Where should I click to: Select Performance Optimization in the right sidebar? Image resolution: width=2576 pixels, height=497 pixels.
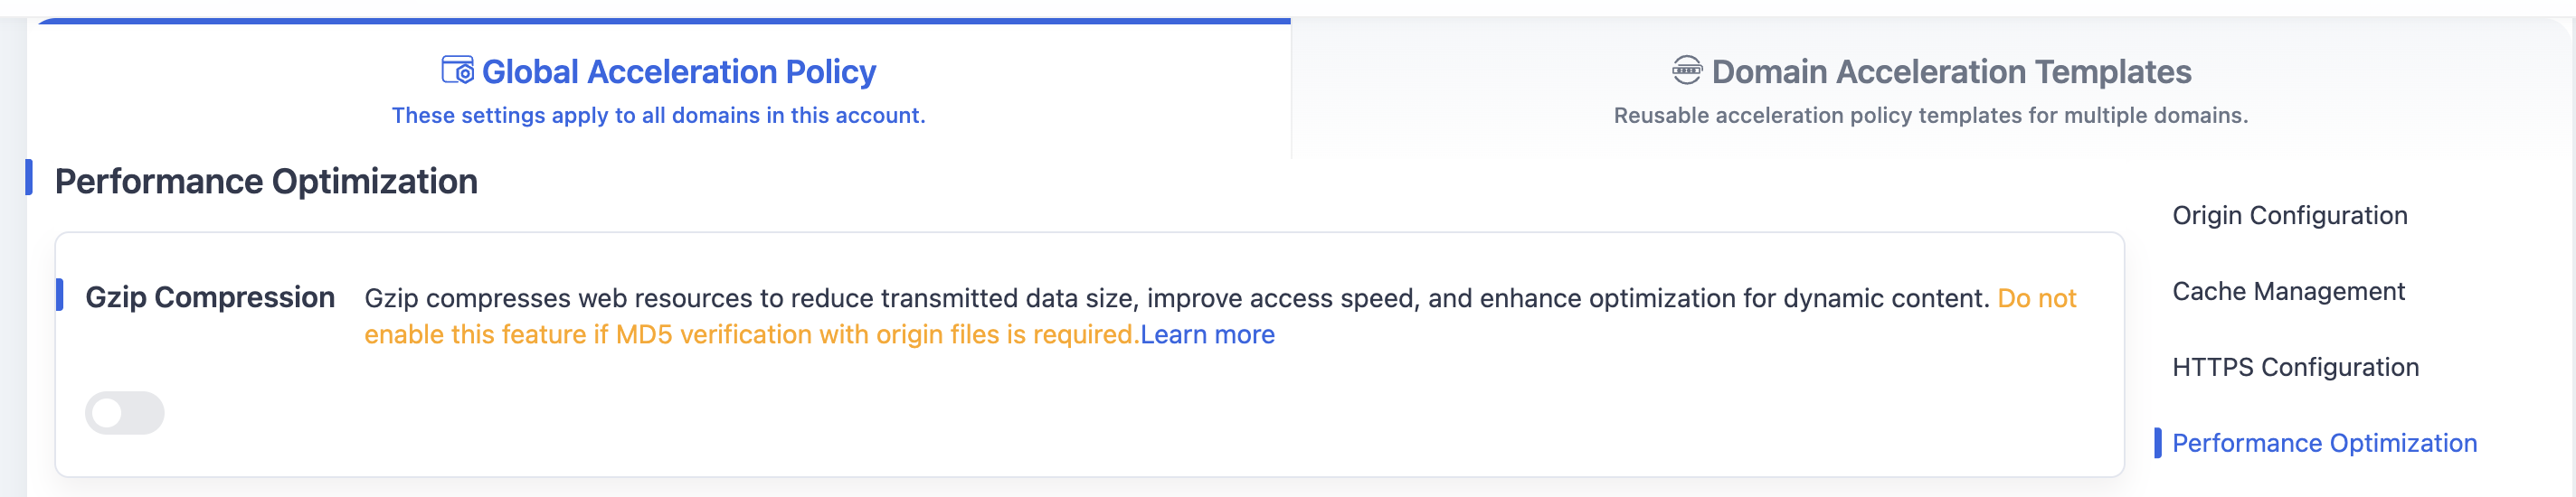click(x=2324, y=443)
